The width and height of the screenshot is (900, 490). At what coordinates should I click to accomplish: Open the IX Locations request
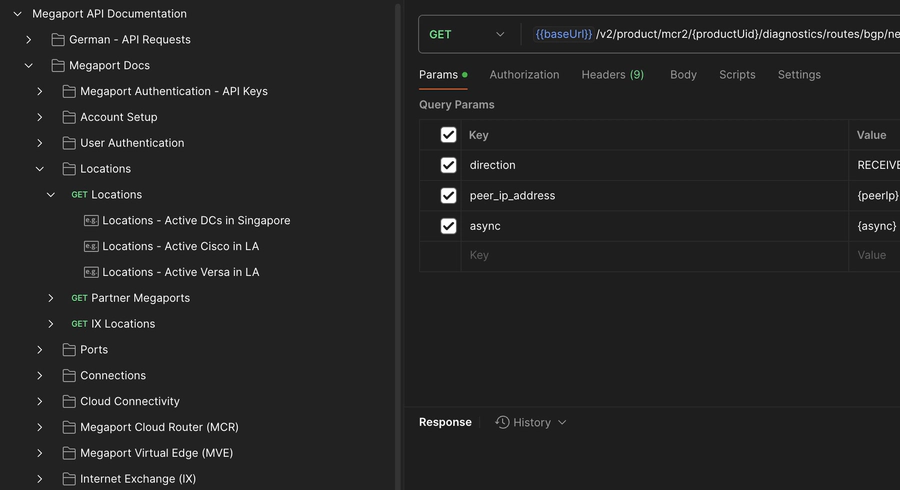point(123,324)
